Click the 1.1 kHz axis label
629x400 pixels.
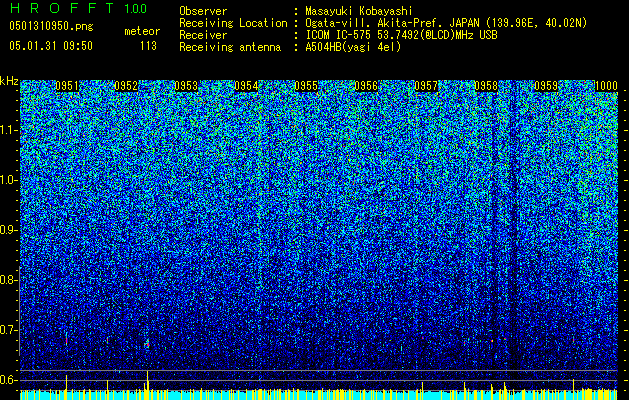[8, 130]
